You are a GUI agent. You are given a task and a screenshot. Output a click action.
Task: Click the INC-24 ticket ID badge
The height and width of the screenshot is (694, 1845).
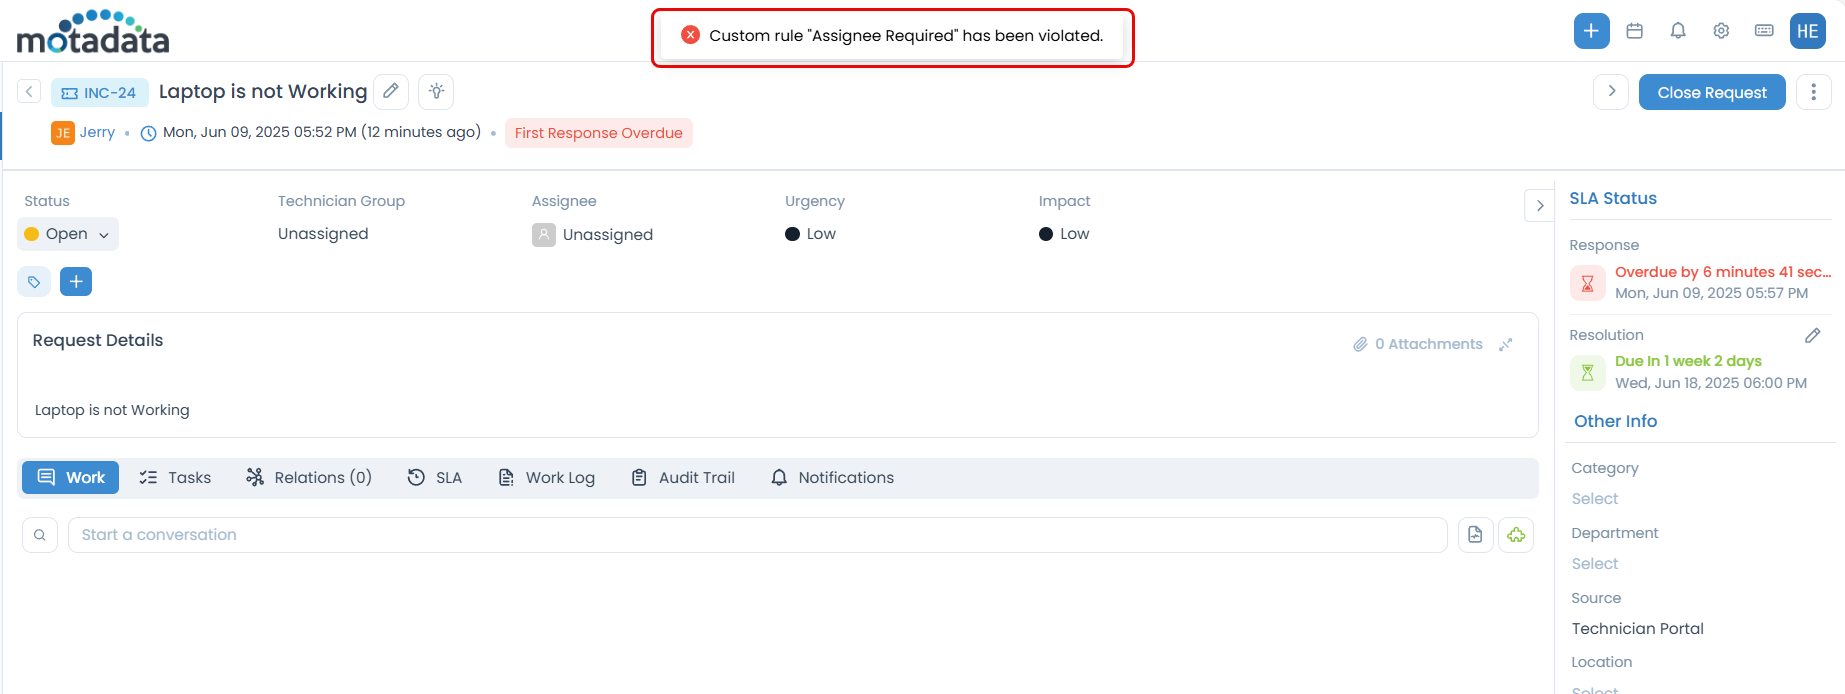[x=100, y=92]
